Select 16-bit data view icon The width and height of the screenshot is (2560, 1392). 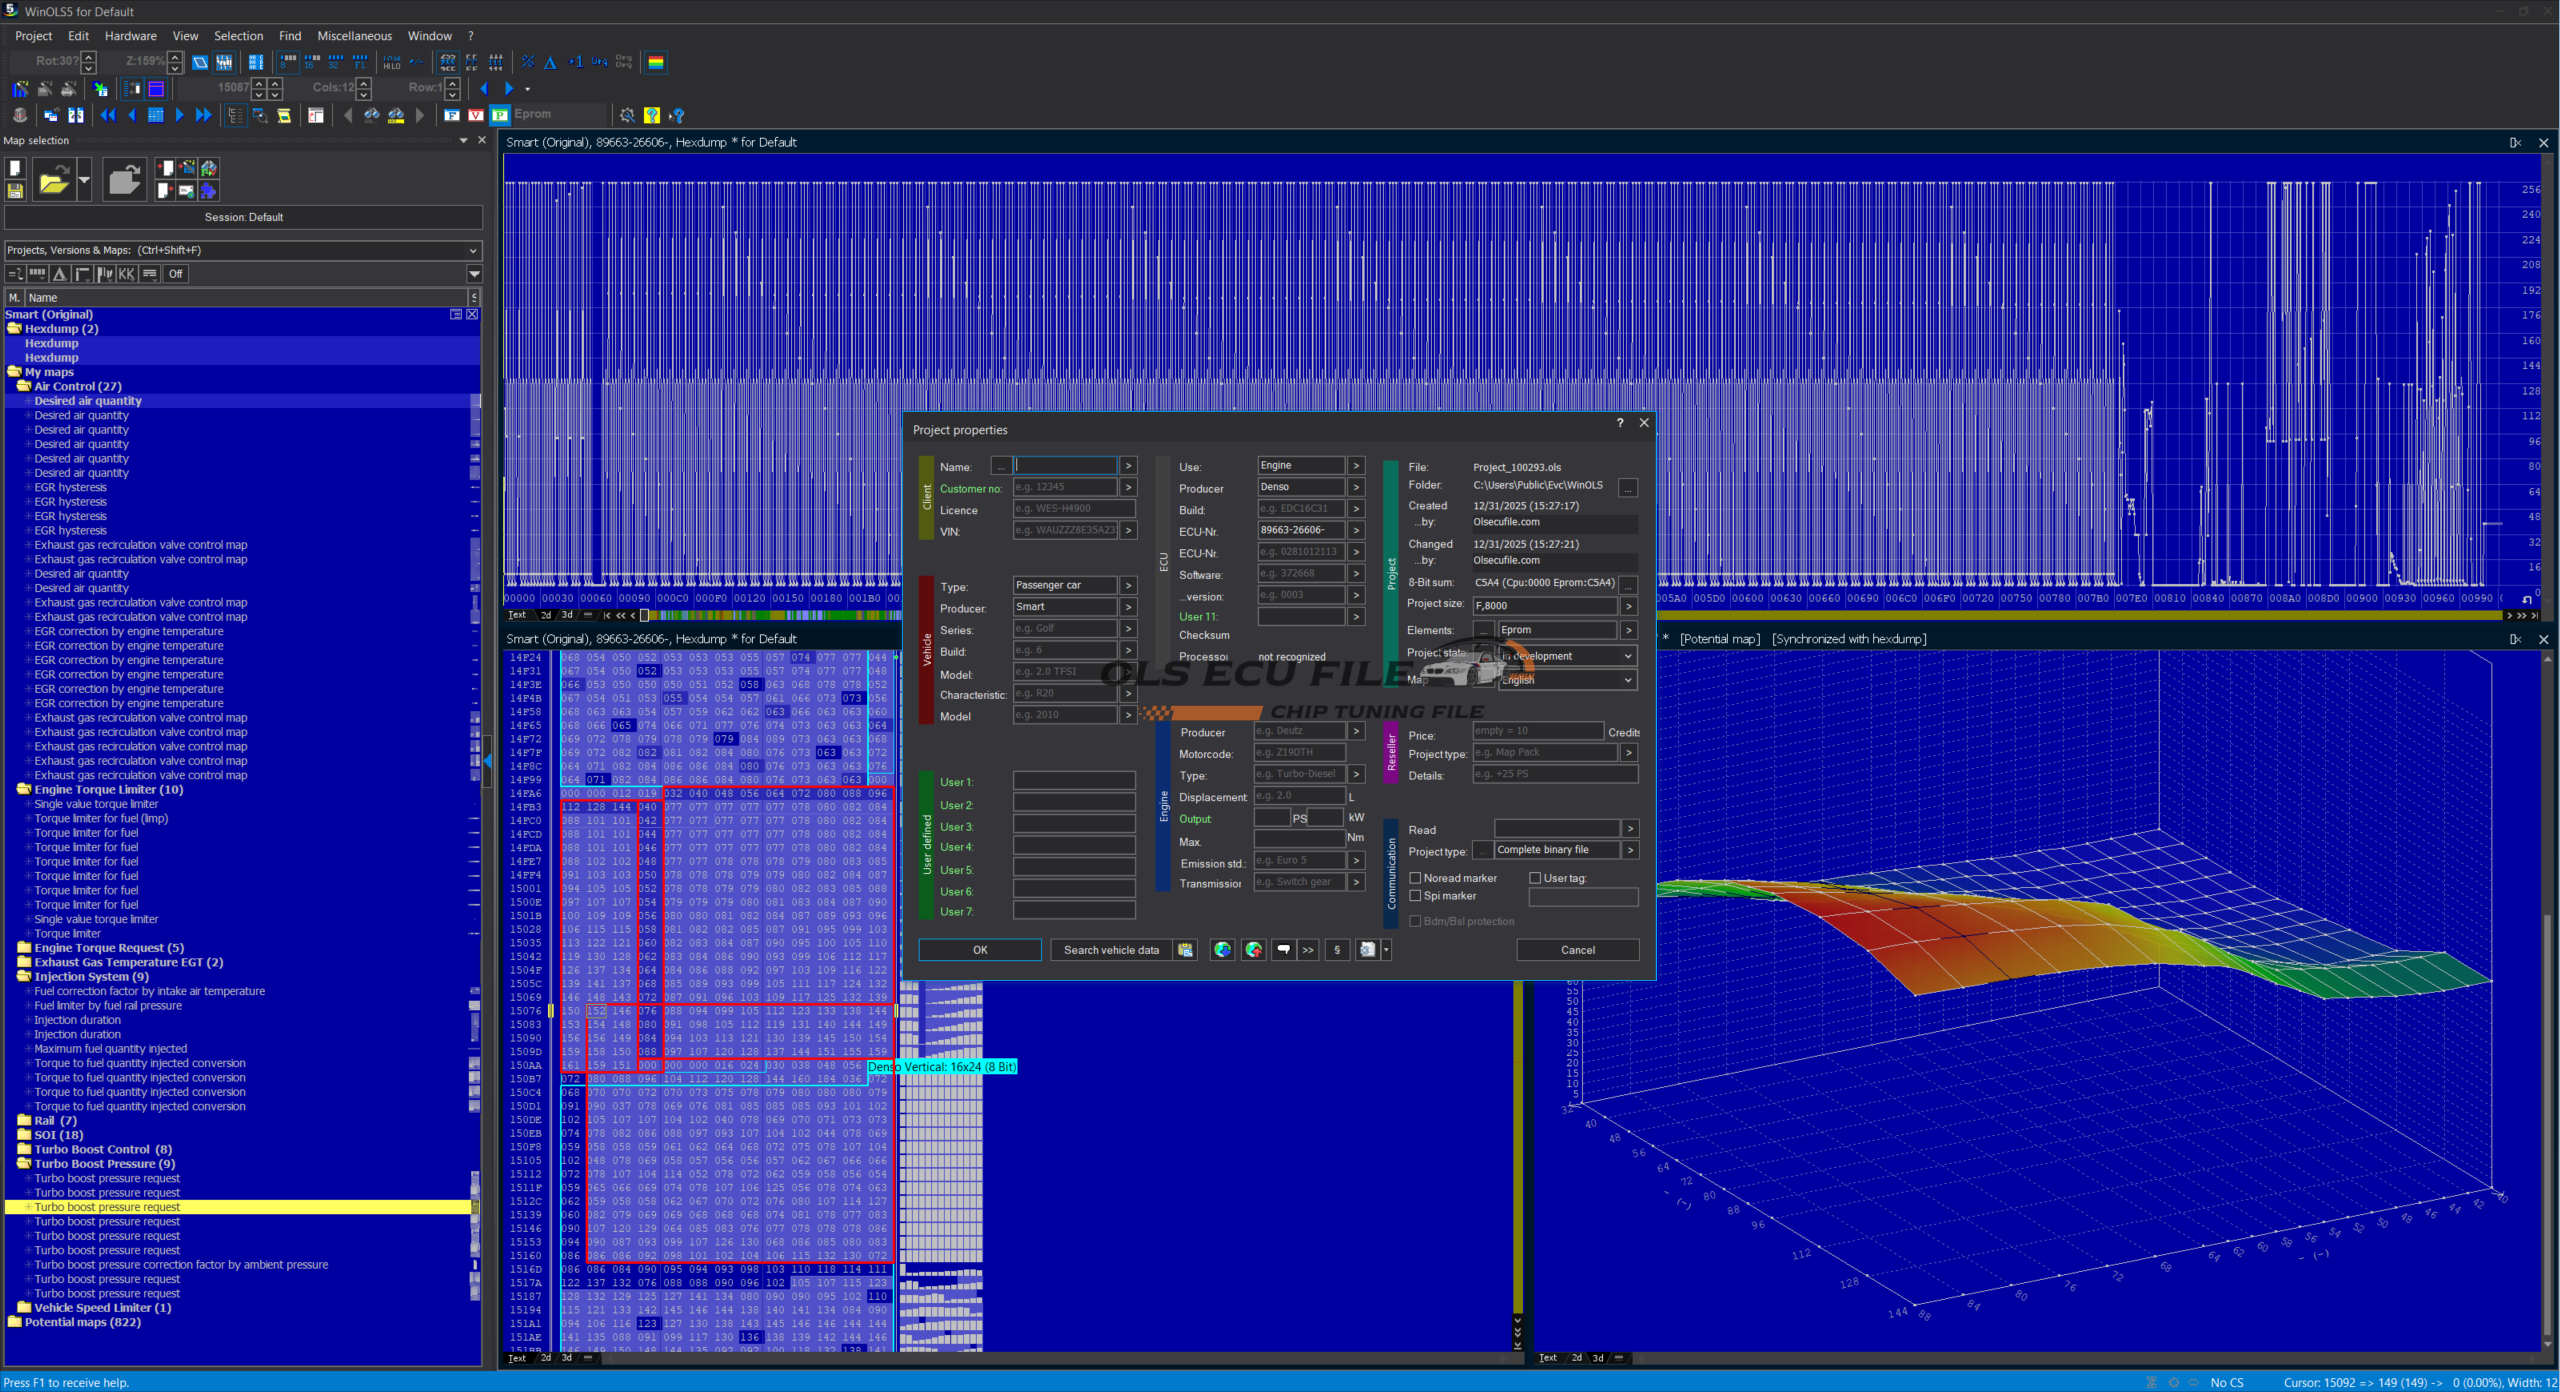312,62
